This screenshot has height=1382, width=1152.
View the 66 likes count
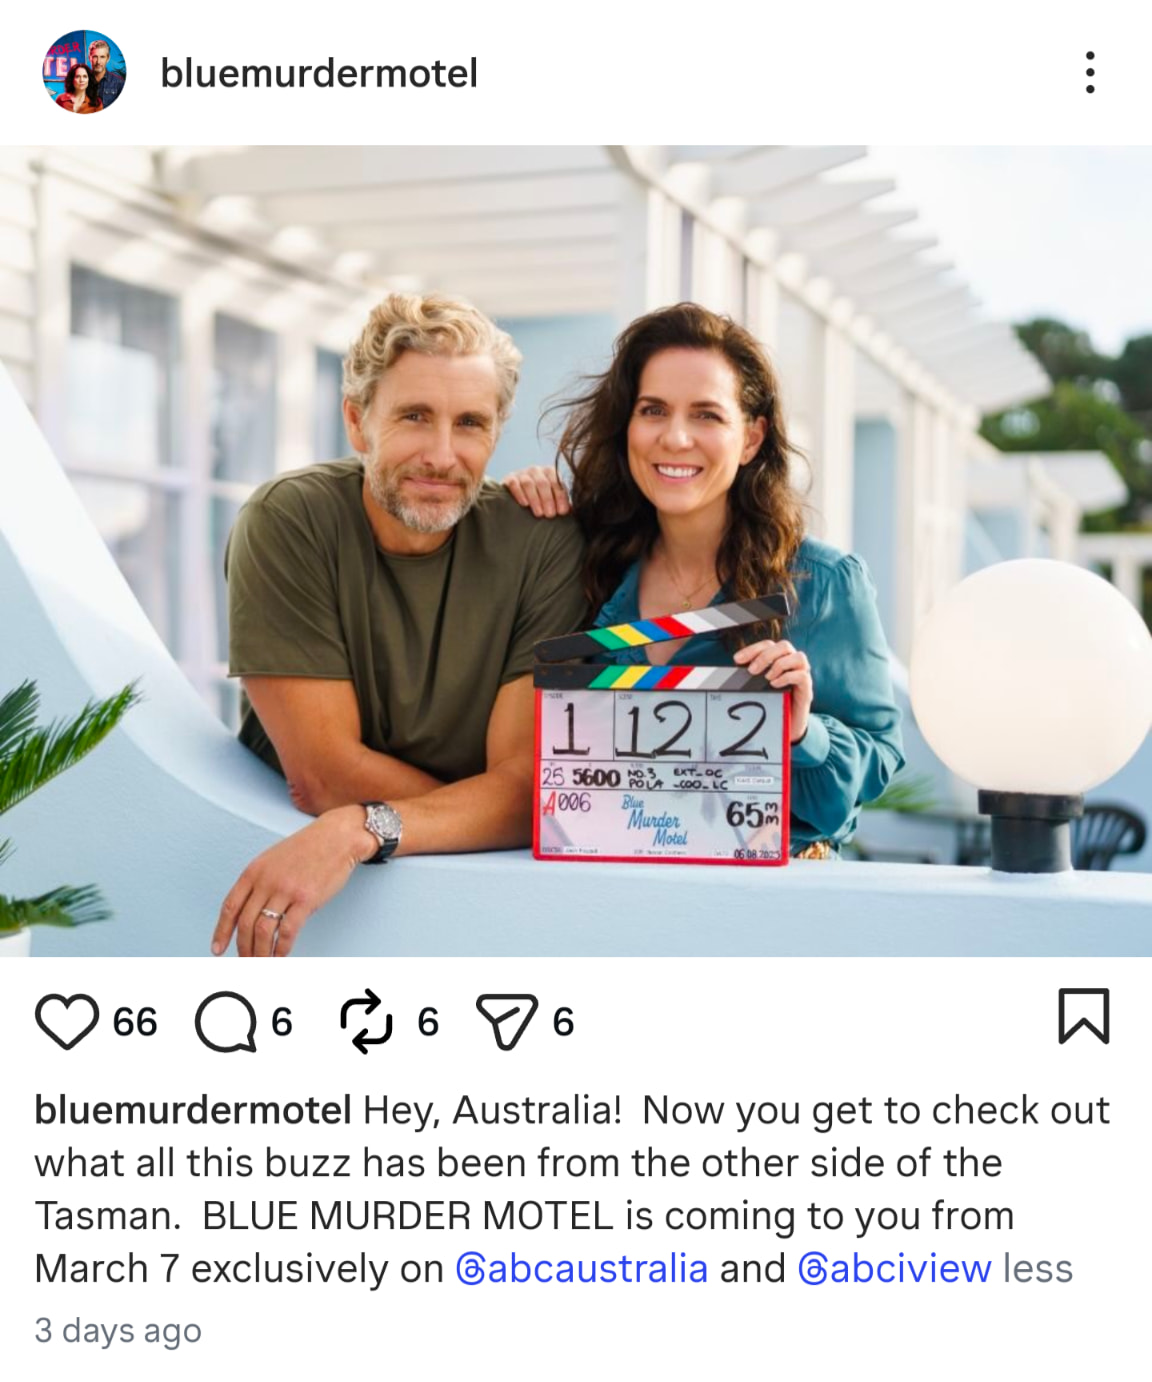coord(135,1022)
